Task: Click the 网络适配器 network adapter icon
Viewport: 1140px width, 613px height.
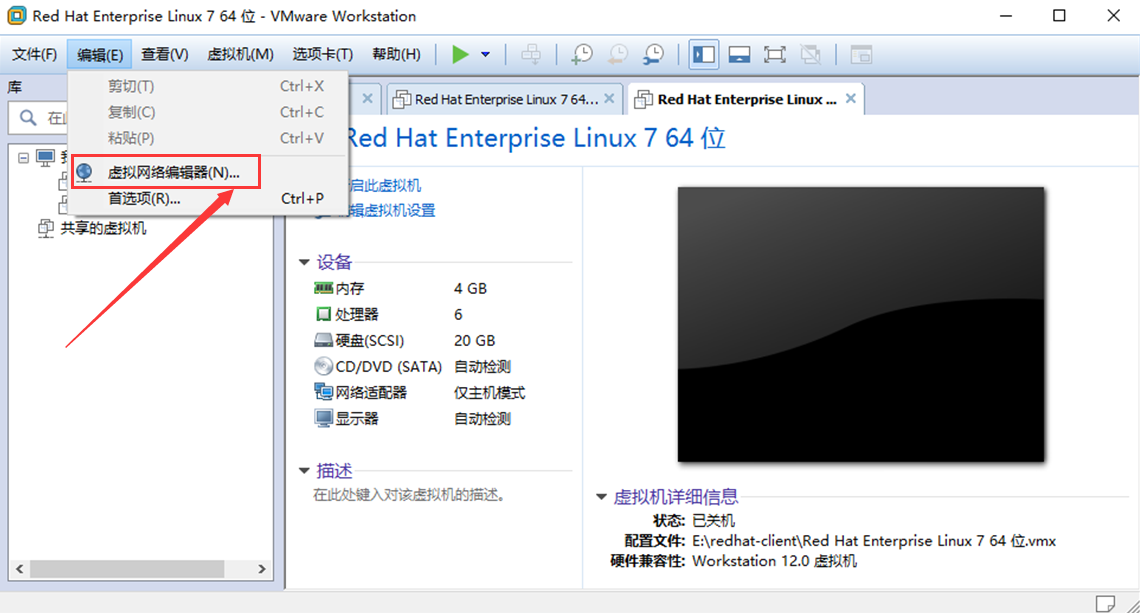Action: (x=323, y=393)
